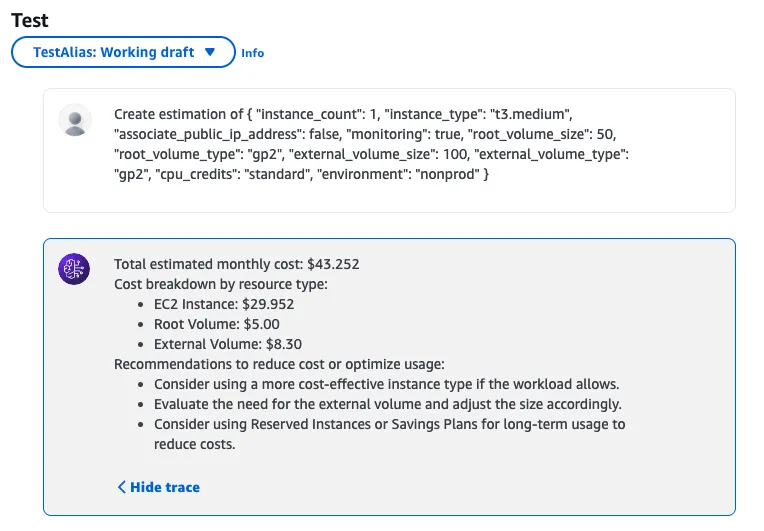
Task: Select the Root Volume: $5.00 bullet
Action: tap(217, 324)
